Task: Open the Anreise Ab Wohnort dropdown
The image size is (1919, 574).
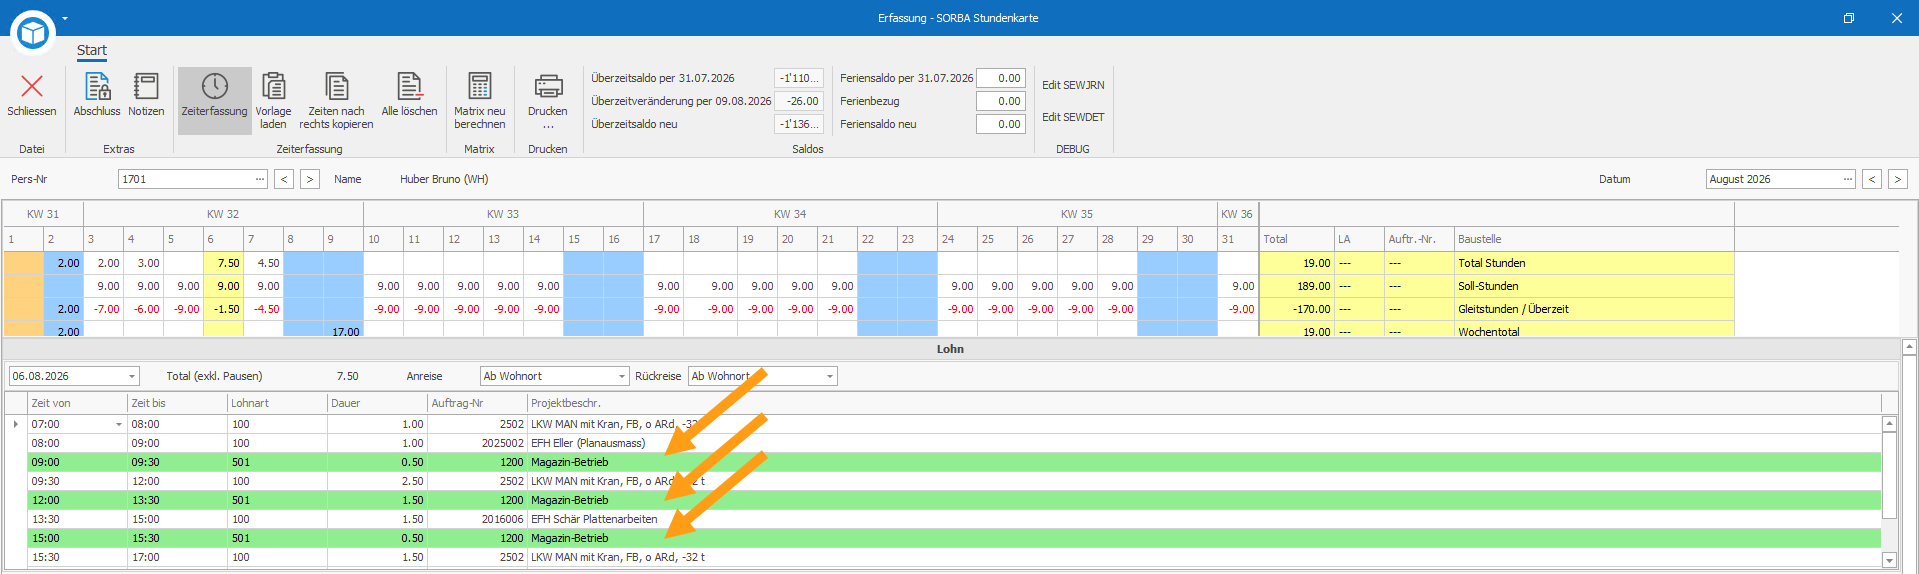Action: click(621, 377)
